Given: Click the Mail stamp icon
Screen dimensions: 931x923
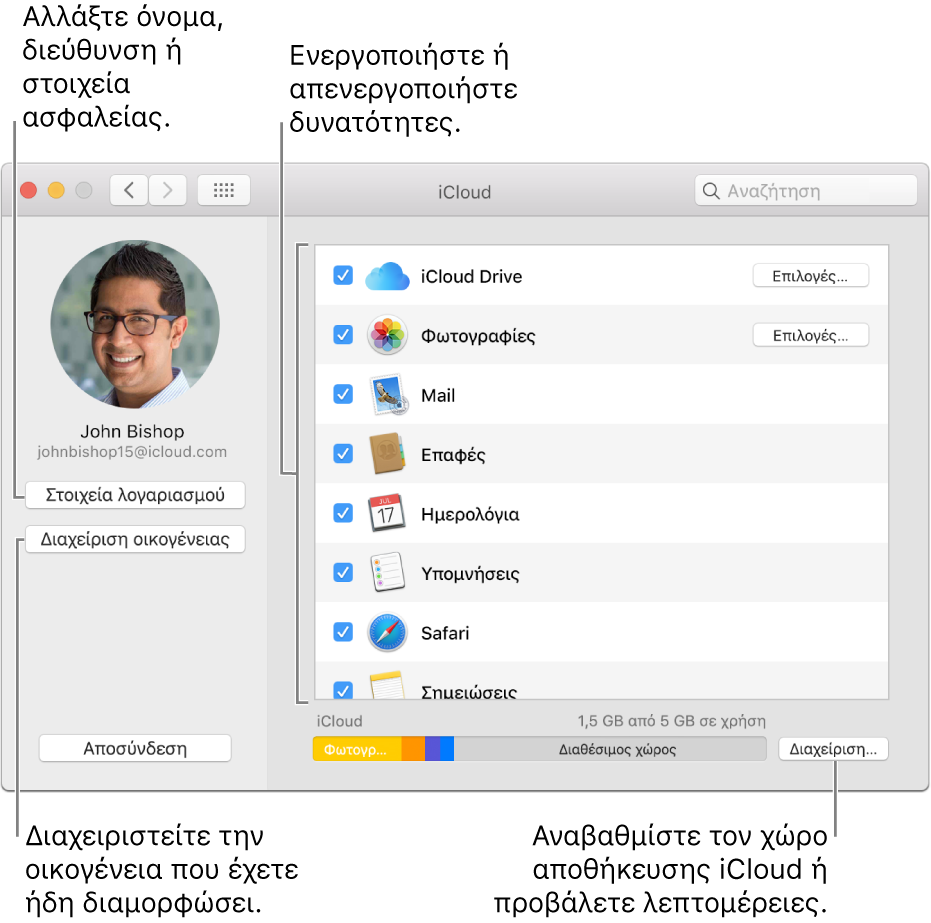Looking at the screenshot, I should [388, 395].
